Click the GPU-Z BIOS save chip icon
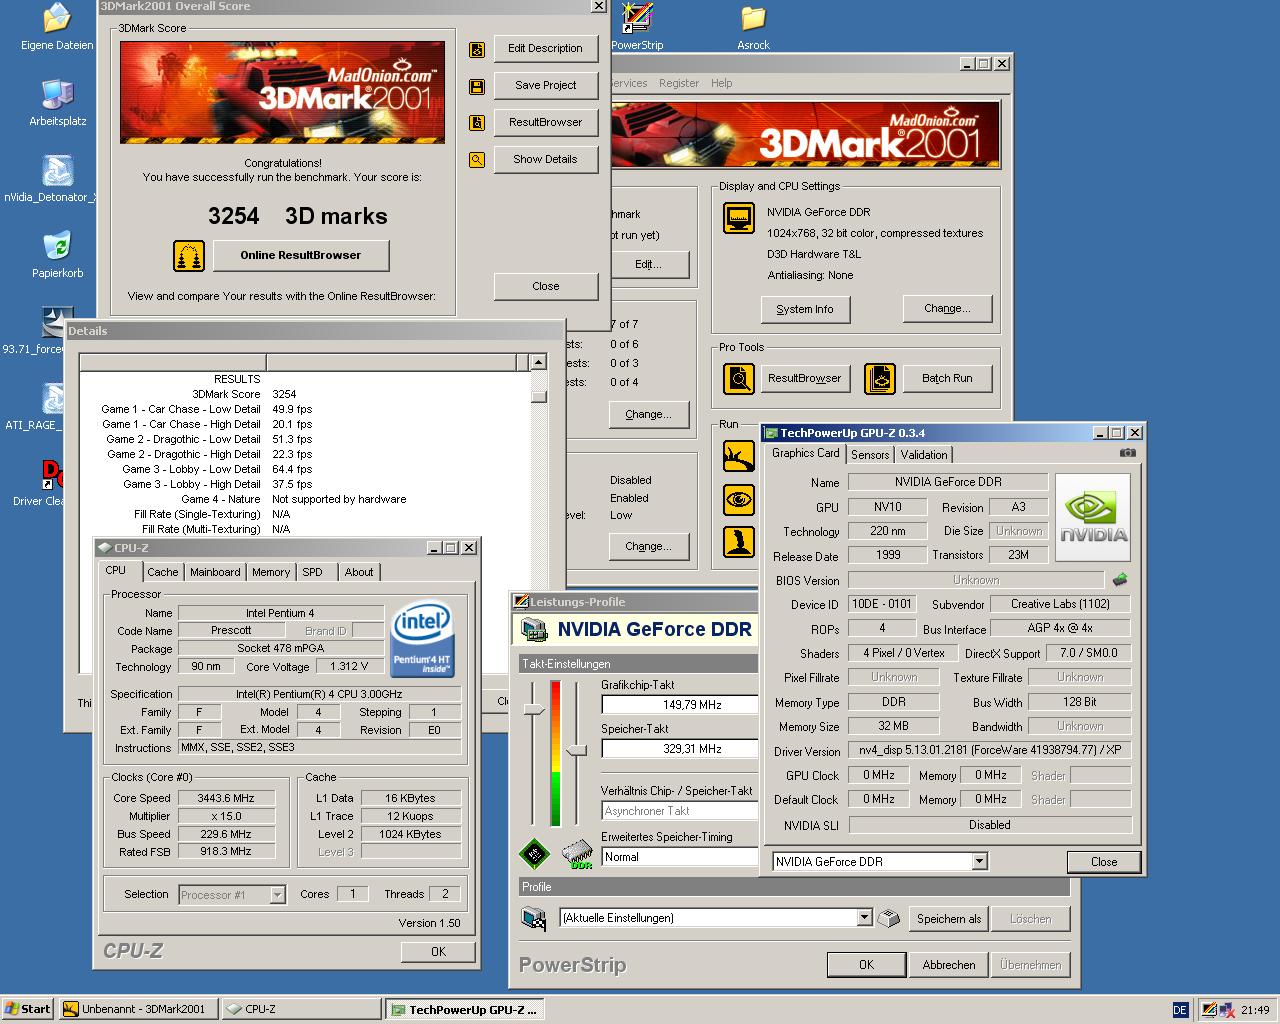Image resolution: width=1280 pixels, height=1024 pixels. (1120, 580)
